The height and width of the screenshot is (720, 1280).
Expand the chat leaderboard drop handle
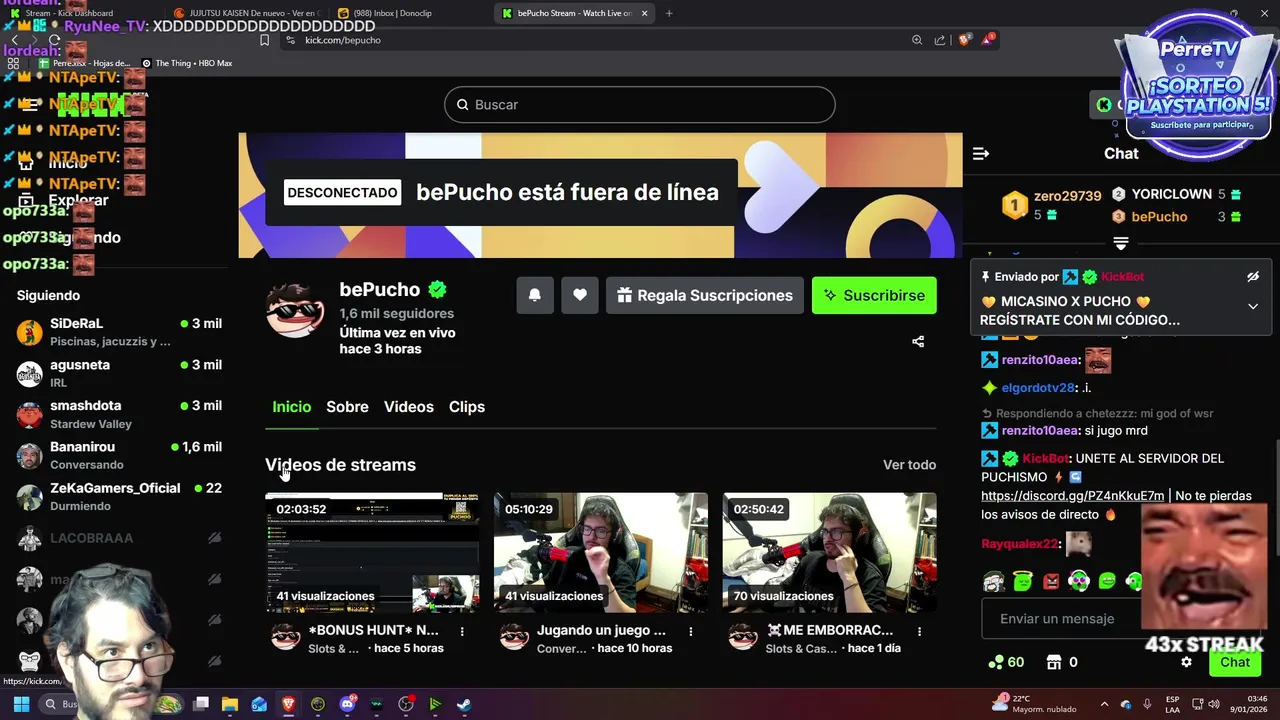pyautogui.click(x=1121, y=243)
